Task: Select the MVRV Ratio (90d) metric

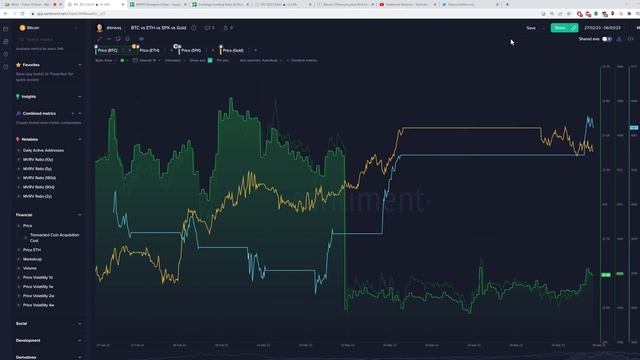Action: coord(38,187)
